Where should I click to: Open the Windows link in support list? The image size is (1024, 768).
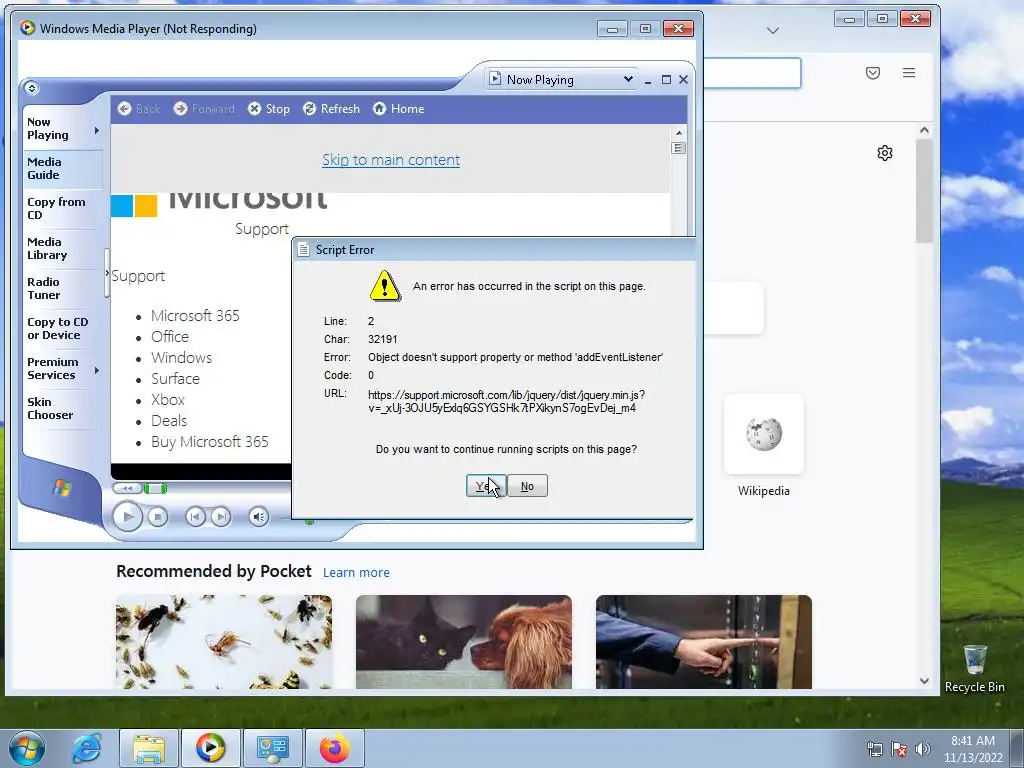click(x=182, y=357)
